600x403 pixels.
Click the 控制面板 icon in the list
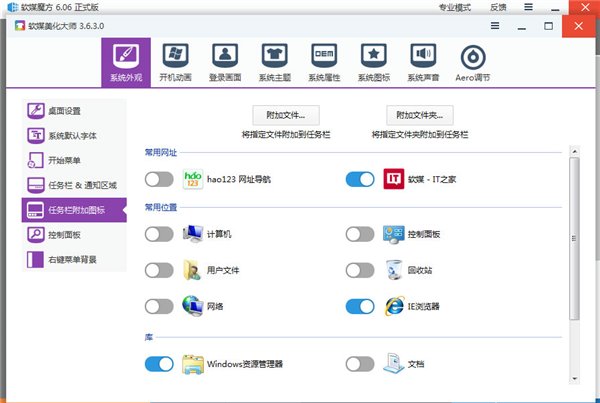coord(394,234)
